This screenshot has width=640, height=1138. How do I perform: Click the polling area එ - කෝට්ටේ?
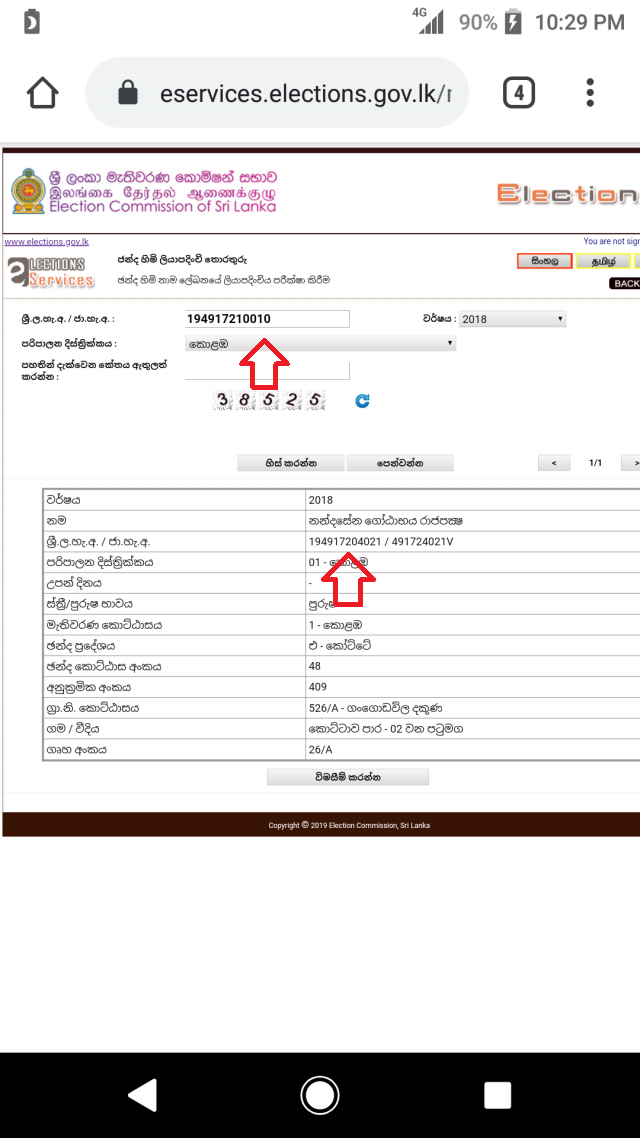pyautogui.click(x=340, y=646)
